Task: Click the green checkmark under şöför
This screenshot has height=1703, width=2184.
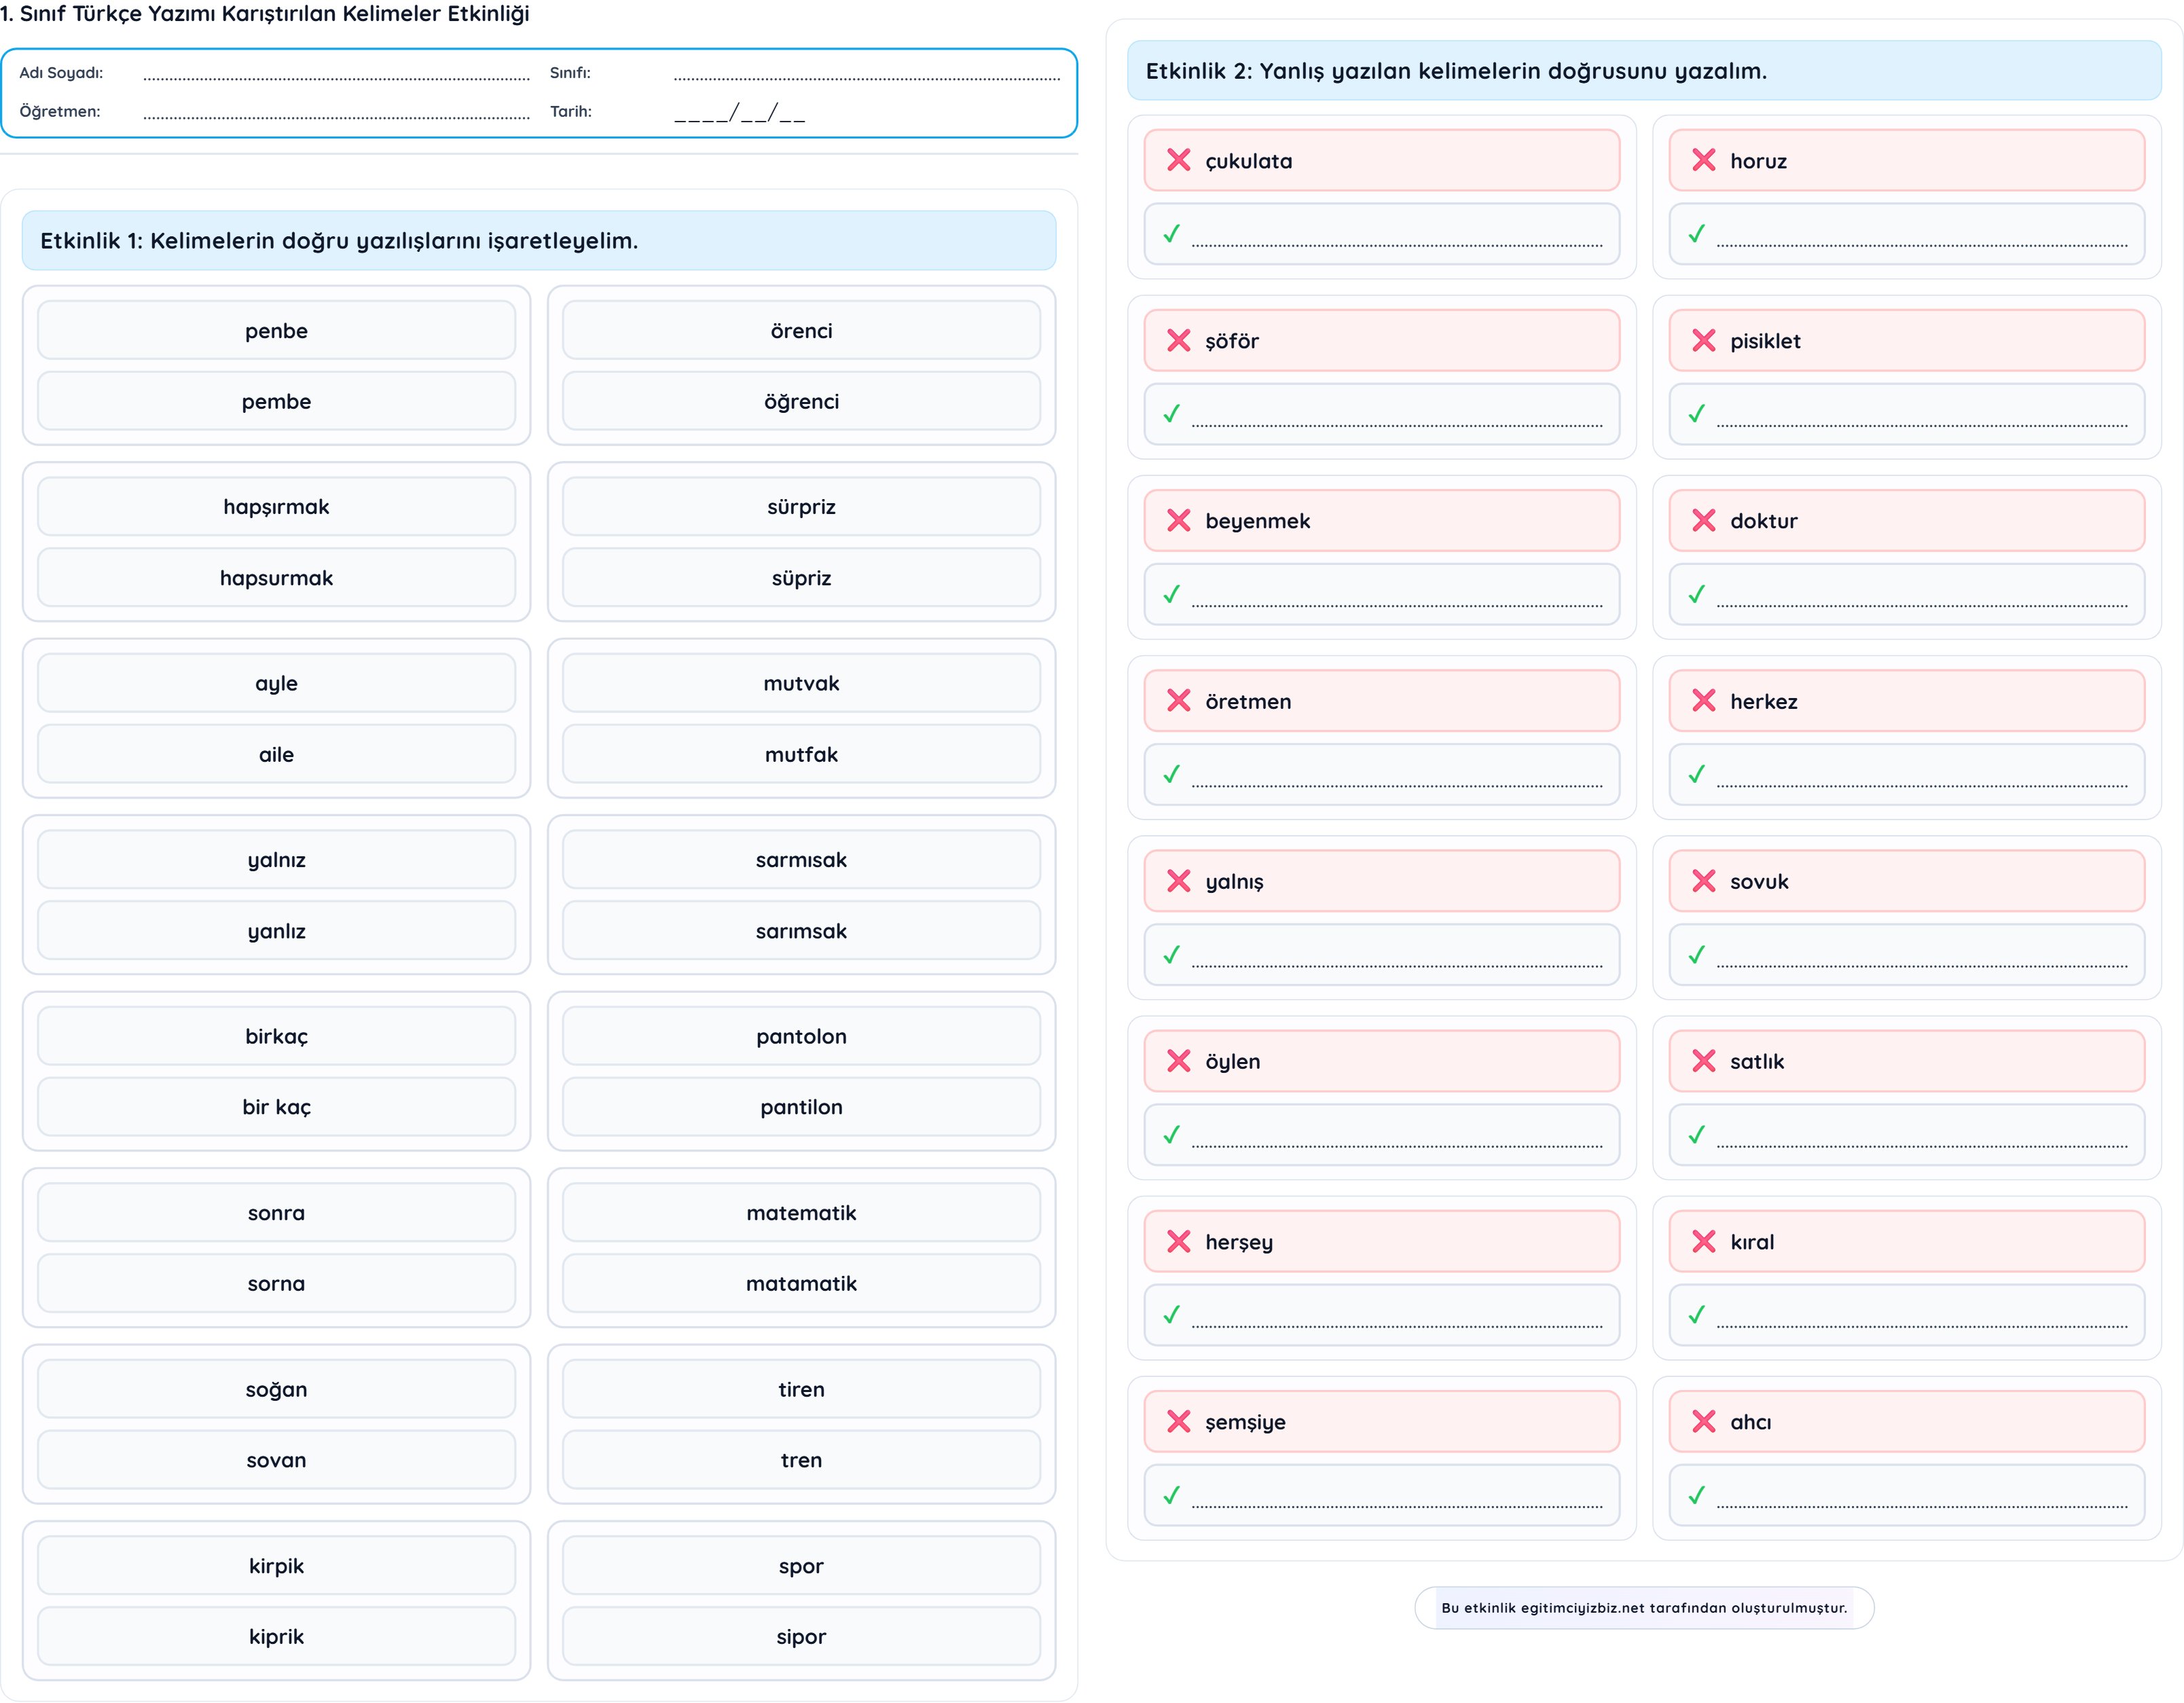Action: 1172,414
